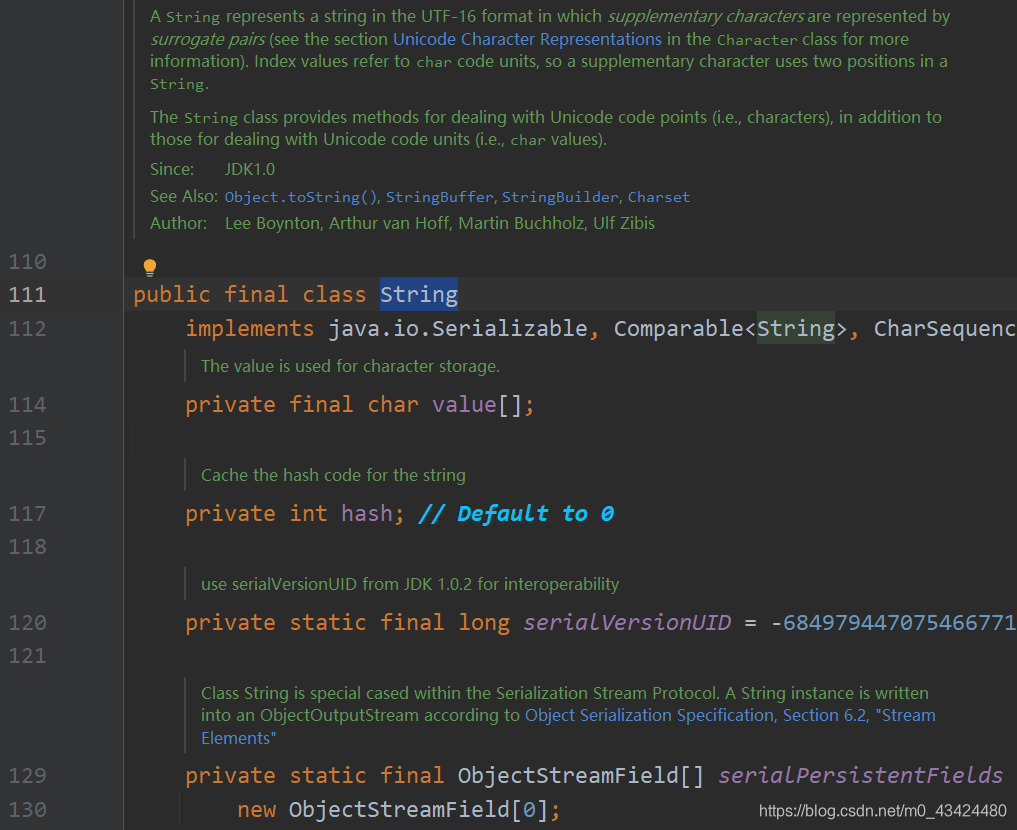Click the 'hash' field identifier
The height and width of the screenshot is (830, 1017).
pos(367,514)
